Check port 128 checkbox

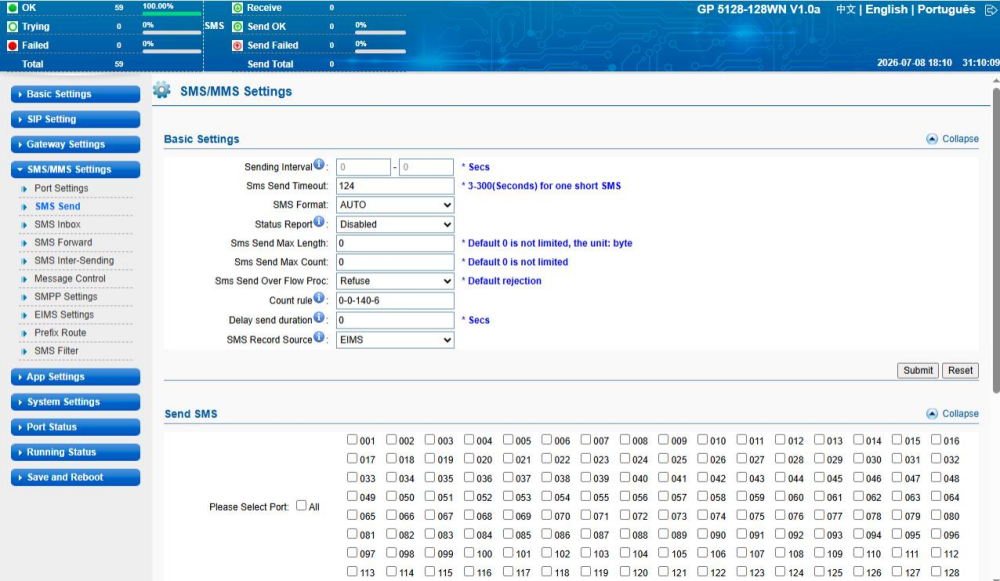(x=936, y=571)
